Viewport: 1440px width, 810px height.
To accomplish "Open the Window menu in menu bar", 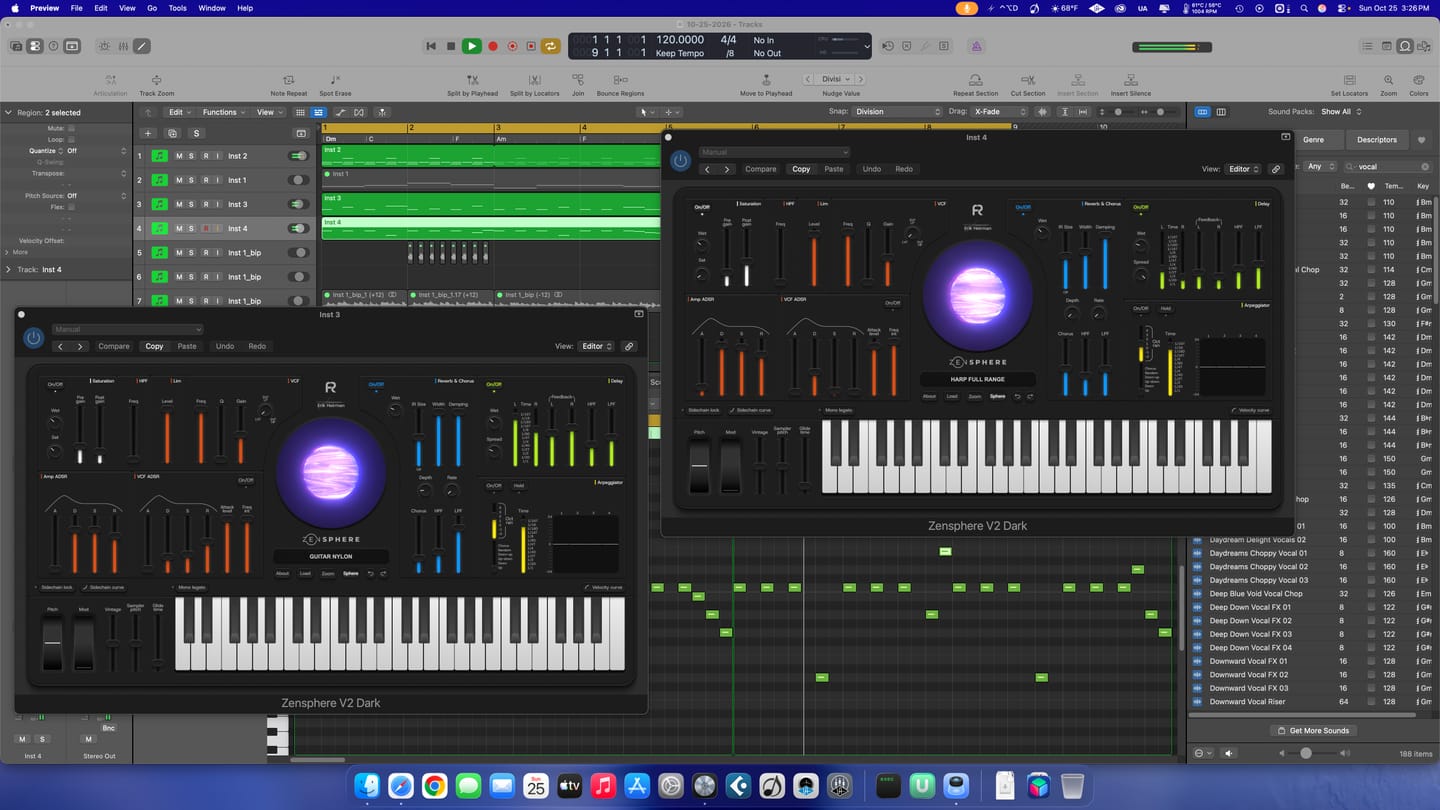I will click(x=212, y=8).
